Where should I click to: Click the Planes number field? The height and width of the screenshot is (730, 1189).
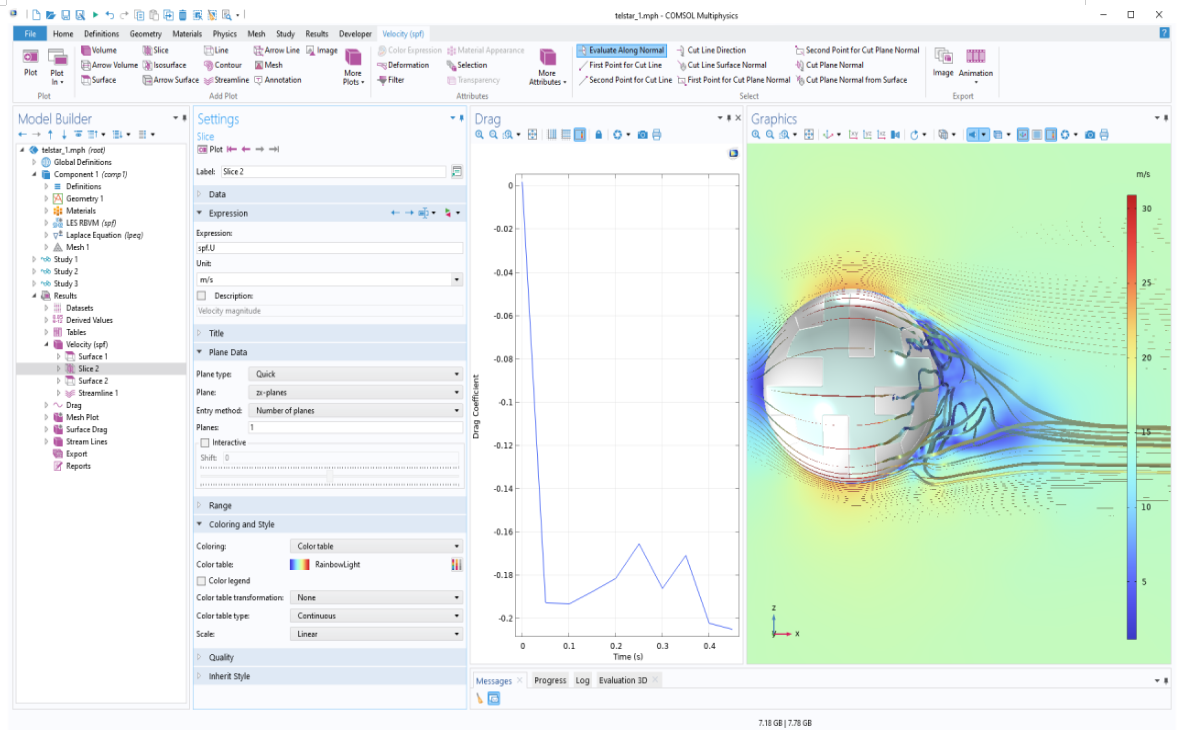point(355,428)
